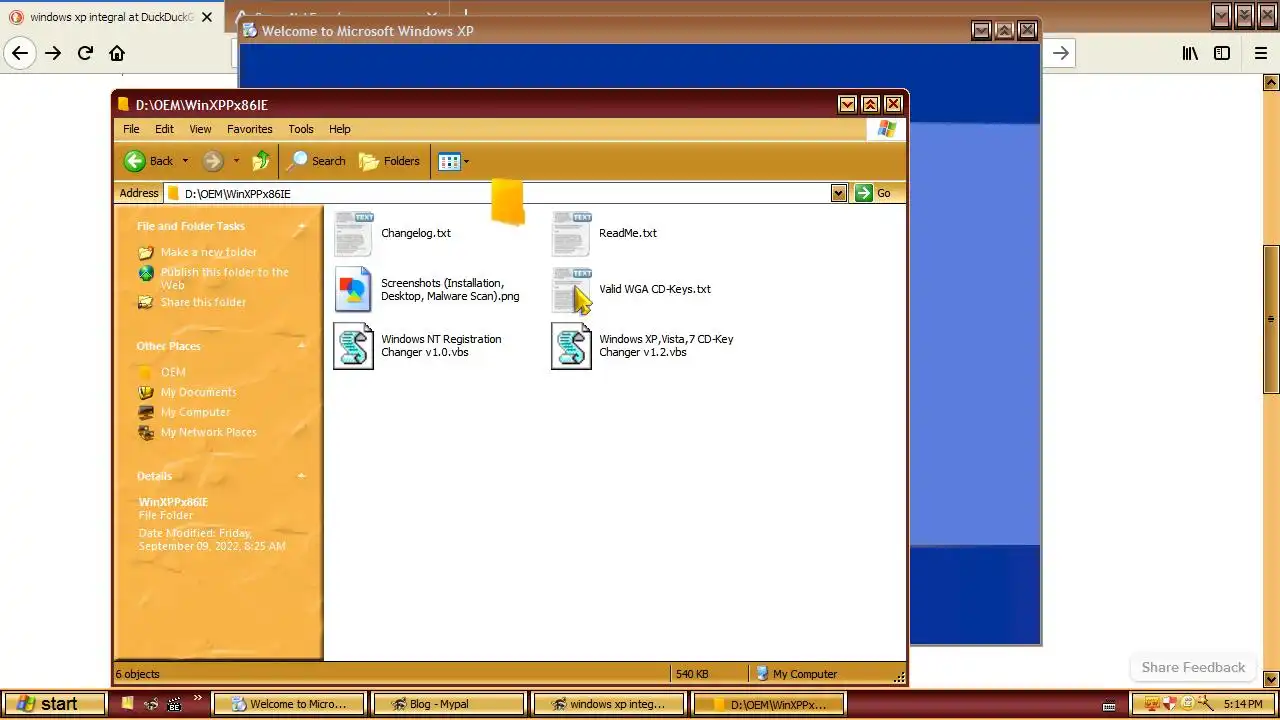
Task: Open the Views dropdown arrow
Action: [466, 161]
